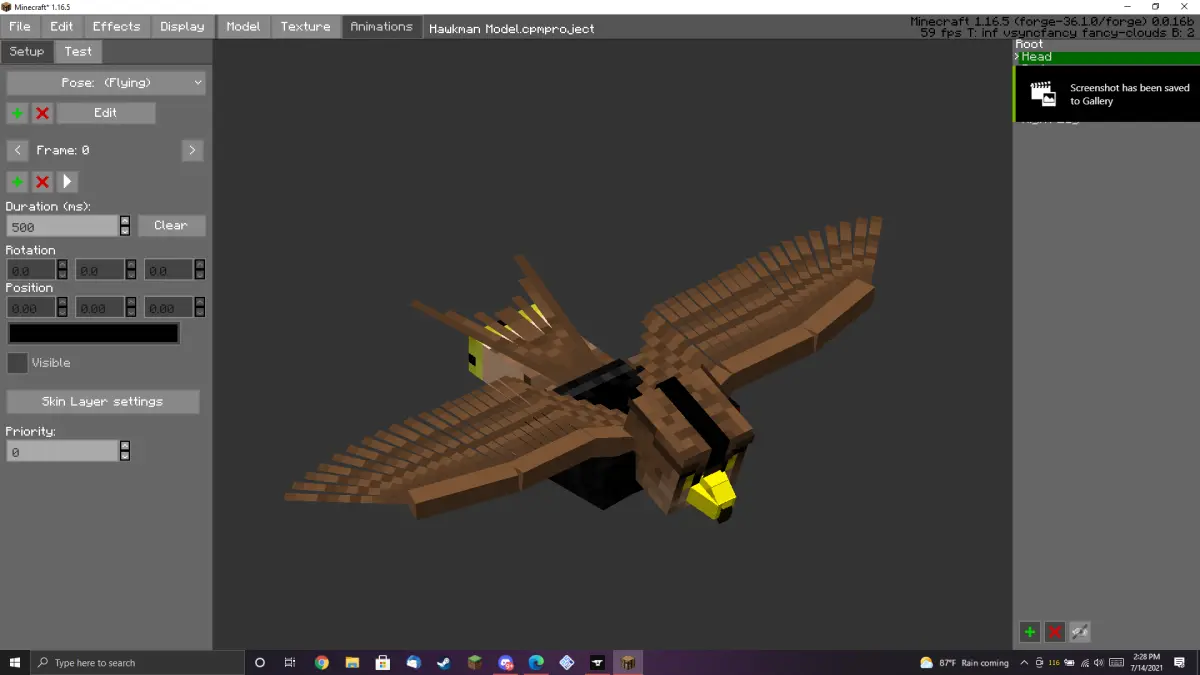This screenshot has height=675, width=1200.
Task: Select the Test sub-tab
Action: 78,52
